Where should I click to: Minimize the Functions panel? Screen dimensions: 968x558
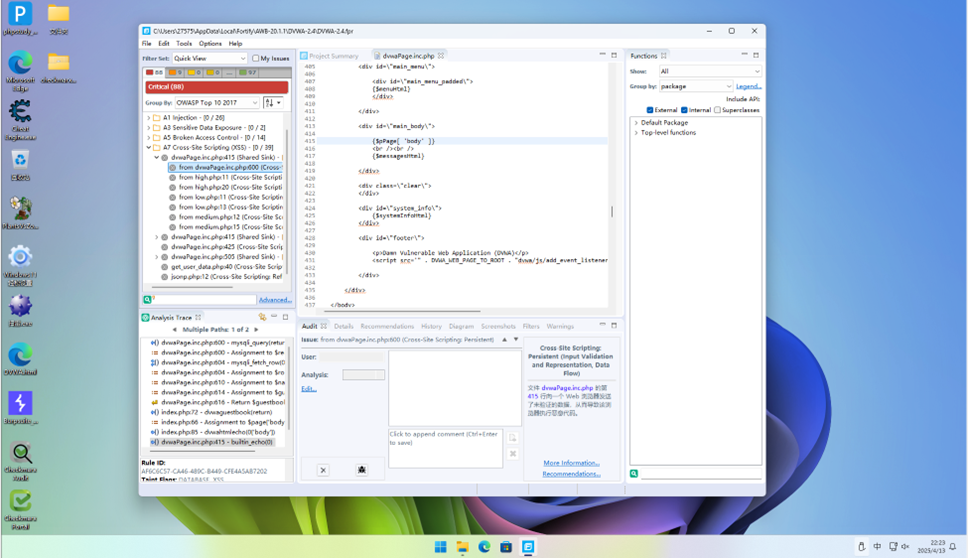(x=745, y=55)
